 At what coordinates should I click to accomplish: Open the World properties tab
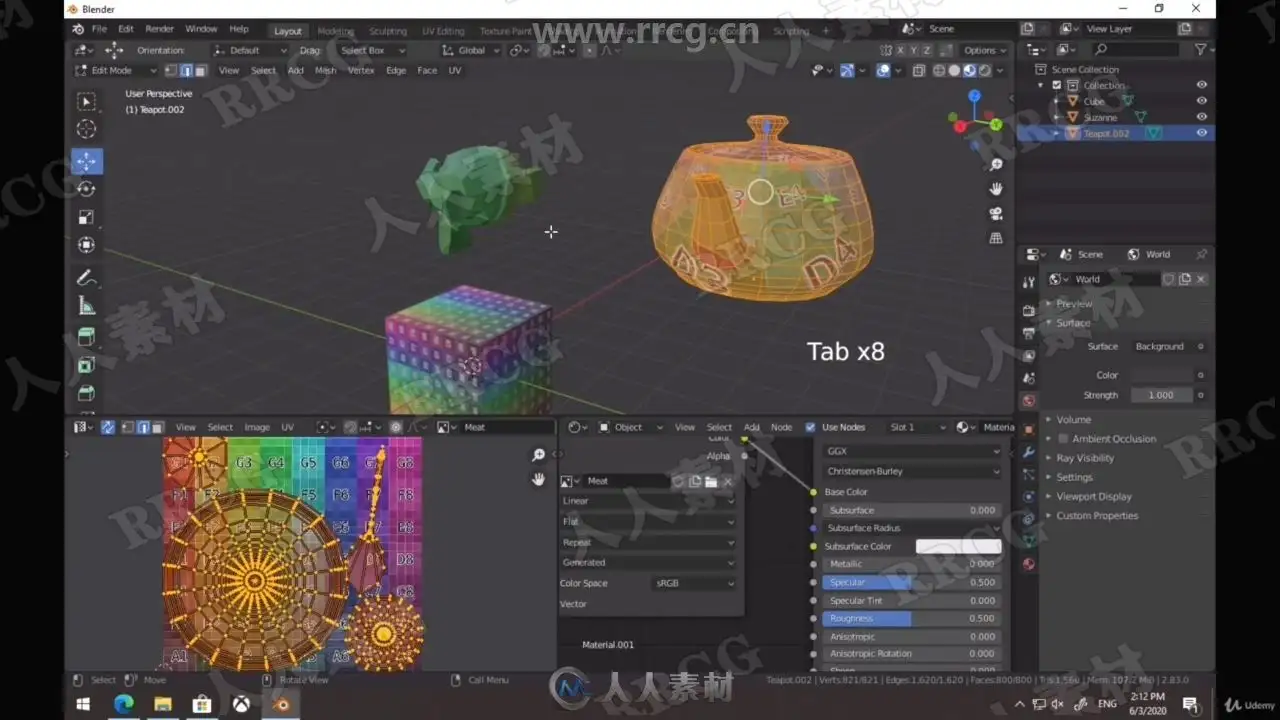coord(1029,400)
